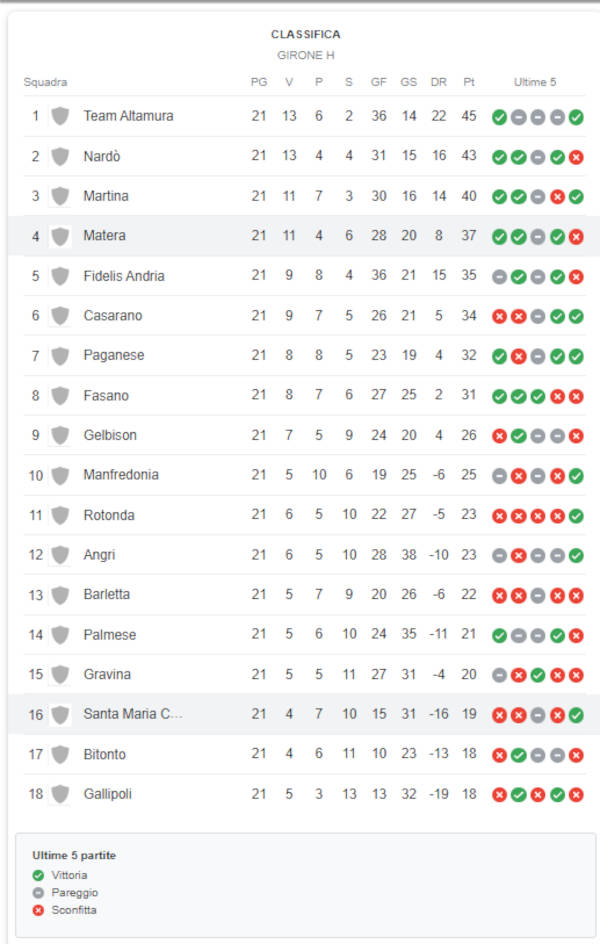The height and width of the screenshot is (944, 600).
Task: Click Team Altamura's most recent win icon
Action: pos(576,117)
